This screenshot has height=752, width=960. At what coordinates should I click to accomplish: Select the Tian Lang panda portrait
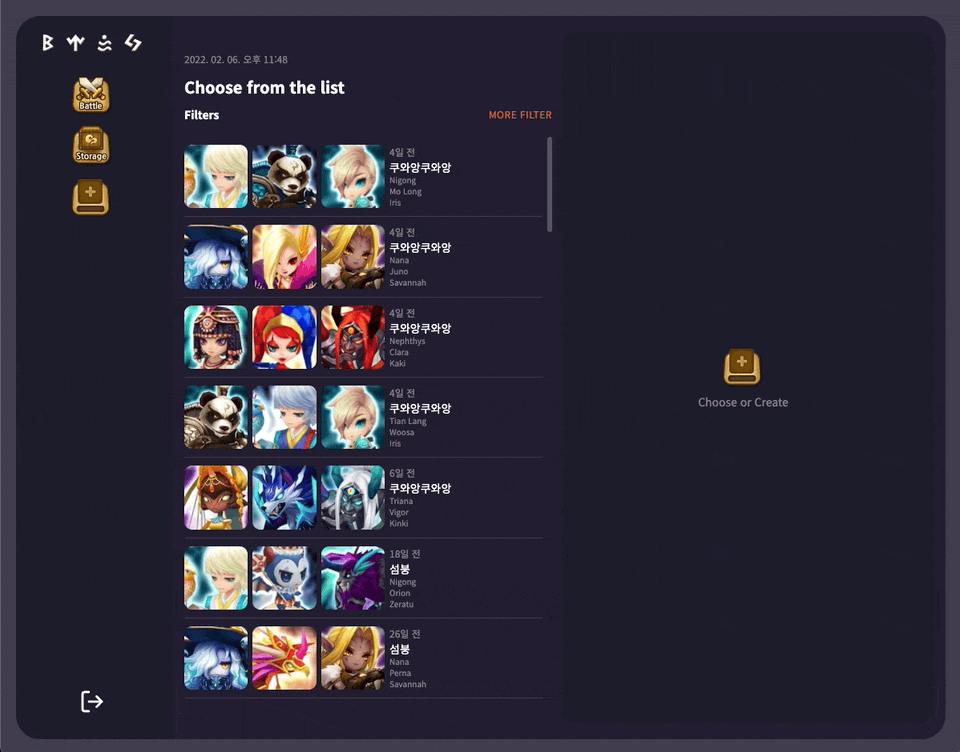216,417
